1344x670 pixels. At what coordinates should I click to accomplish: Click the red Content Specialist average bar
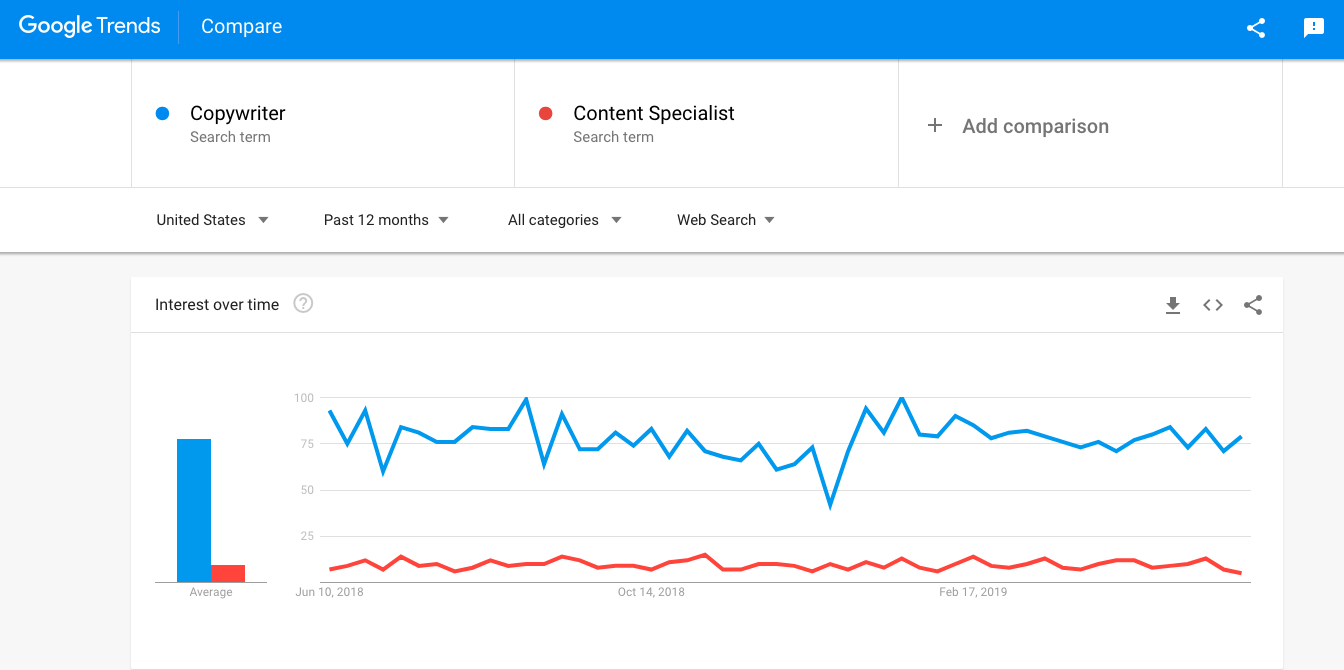pyautogui.click(x=228, y=573)
